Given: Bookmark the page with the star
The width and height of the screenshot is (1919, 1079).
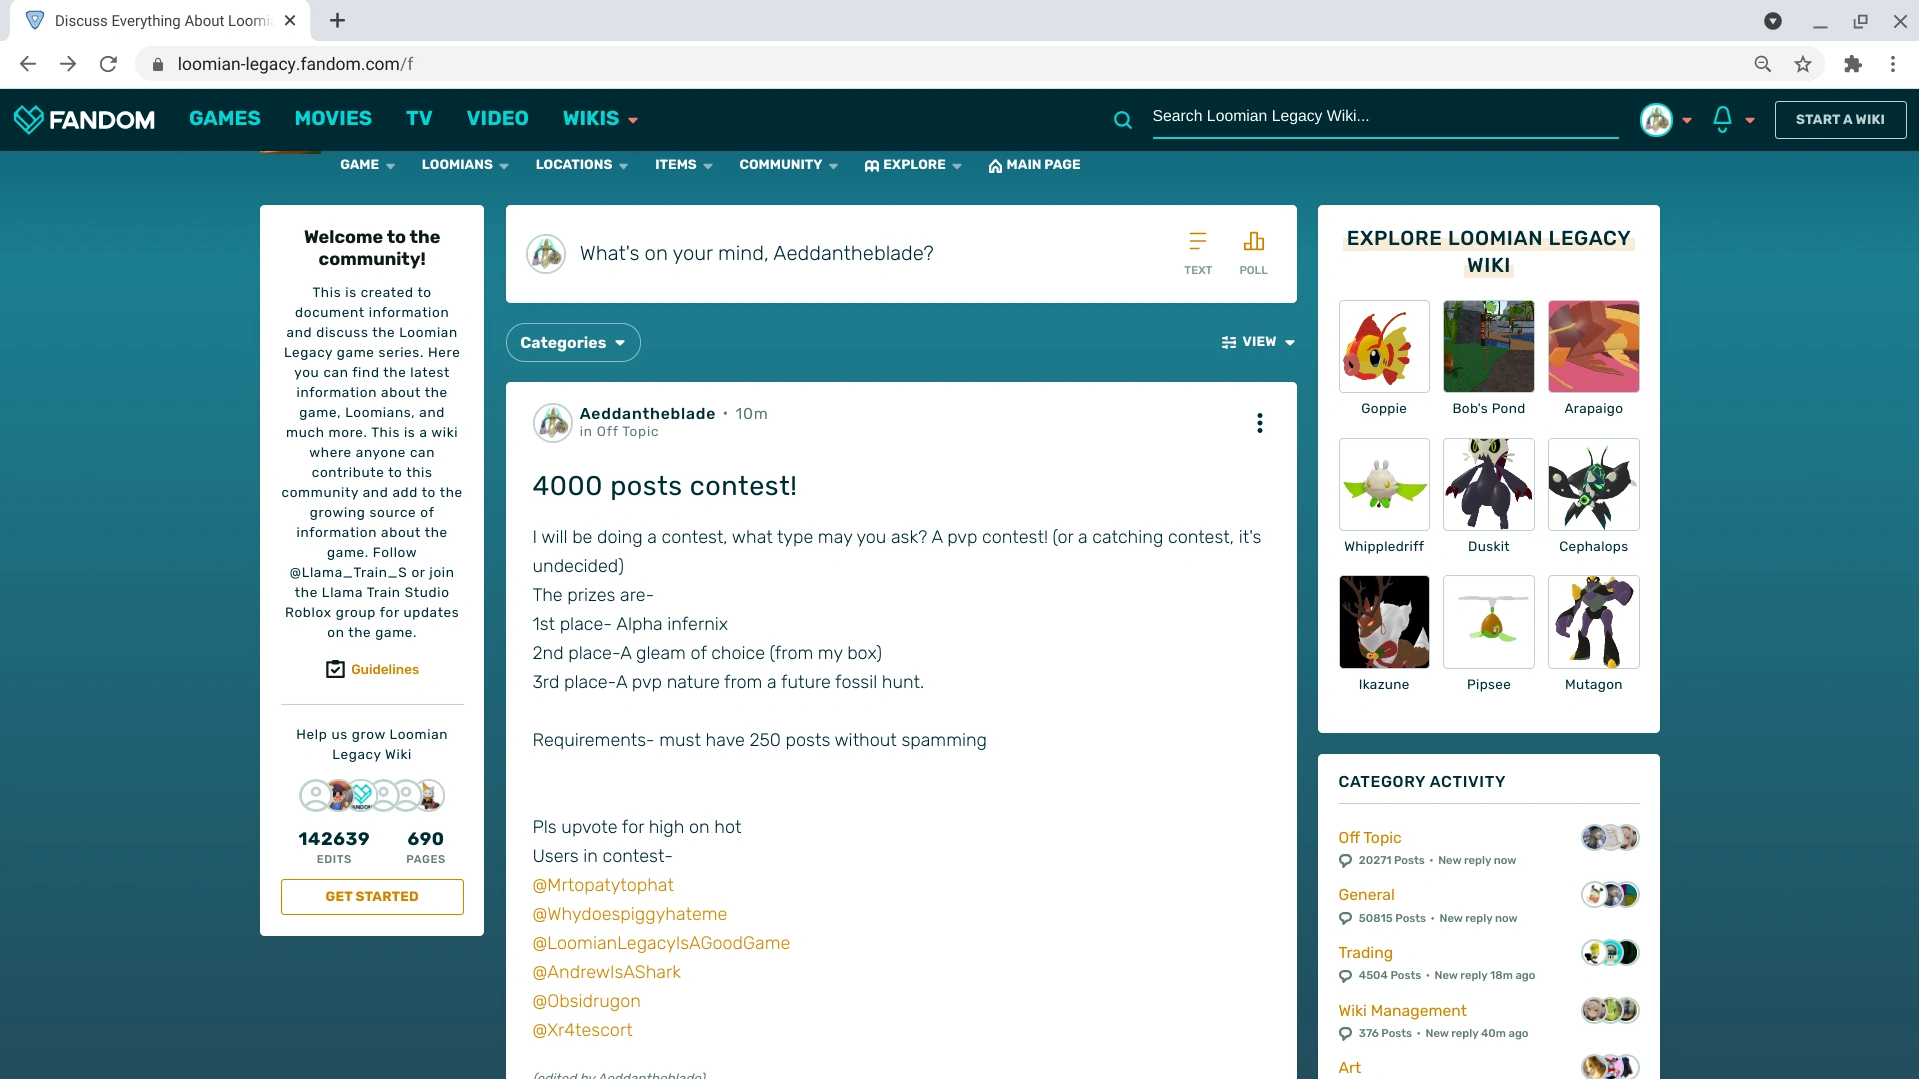Looking at the screenshot, I should click(x=1803, y=63).
